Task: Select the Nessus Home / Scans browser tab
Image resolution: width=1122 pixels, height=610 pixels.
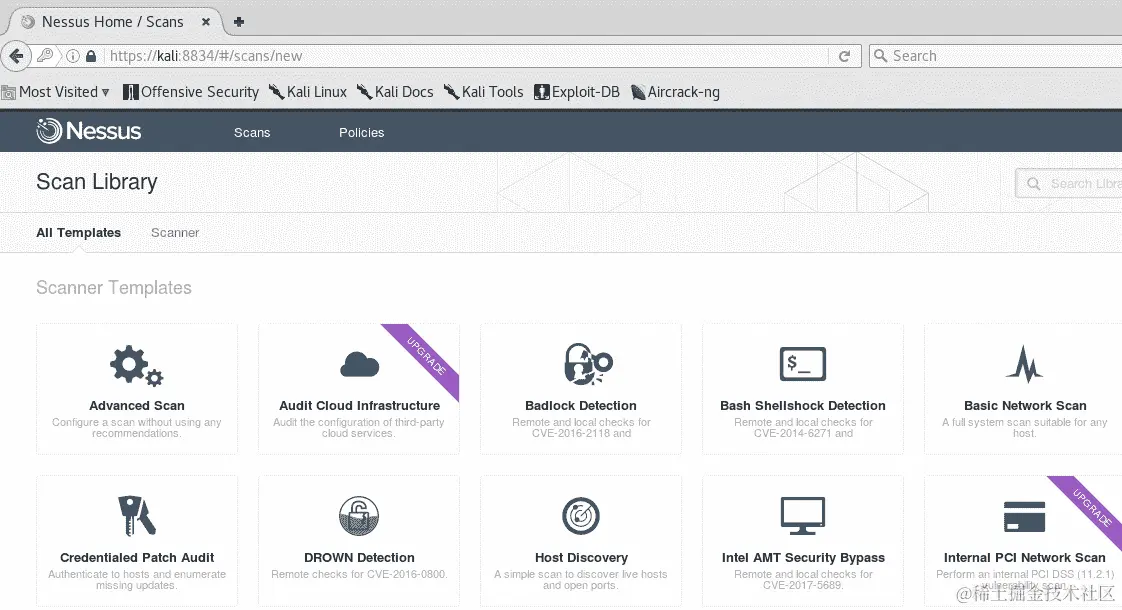Action: pyautogui.click(x=113, y=22)
